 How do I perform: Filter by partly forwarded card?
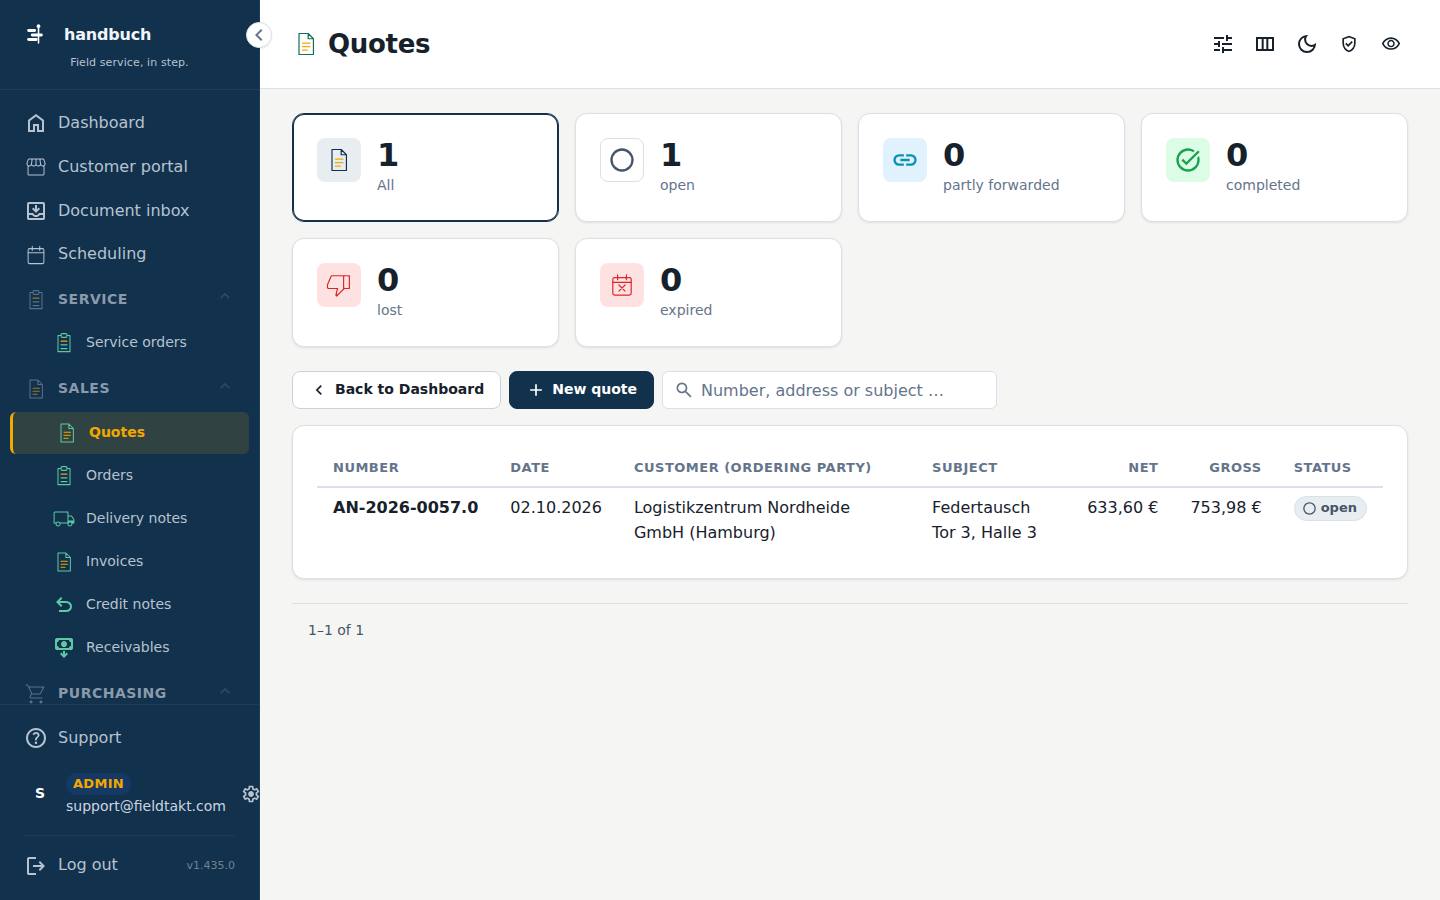(x=991, y=167)
